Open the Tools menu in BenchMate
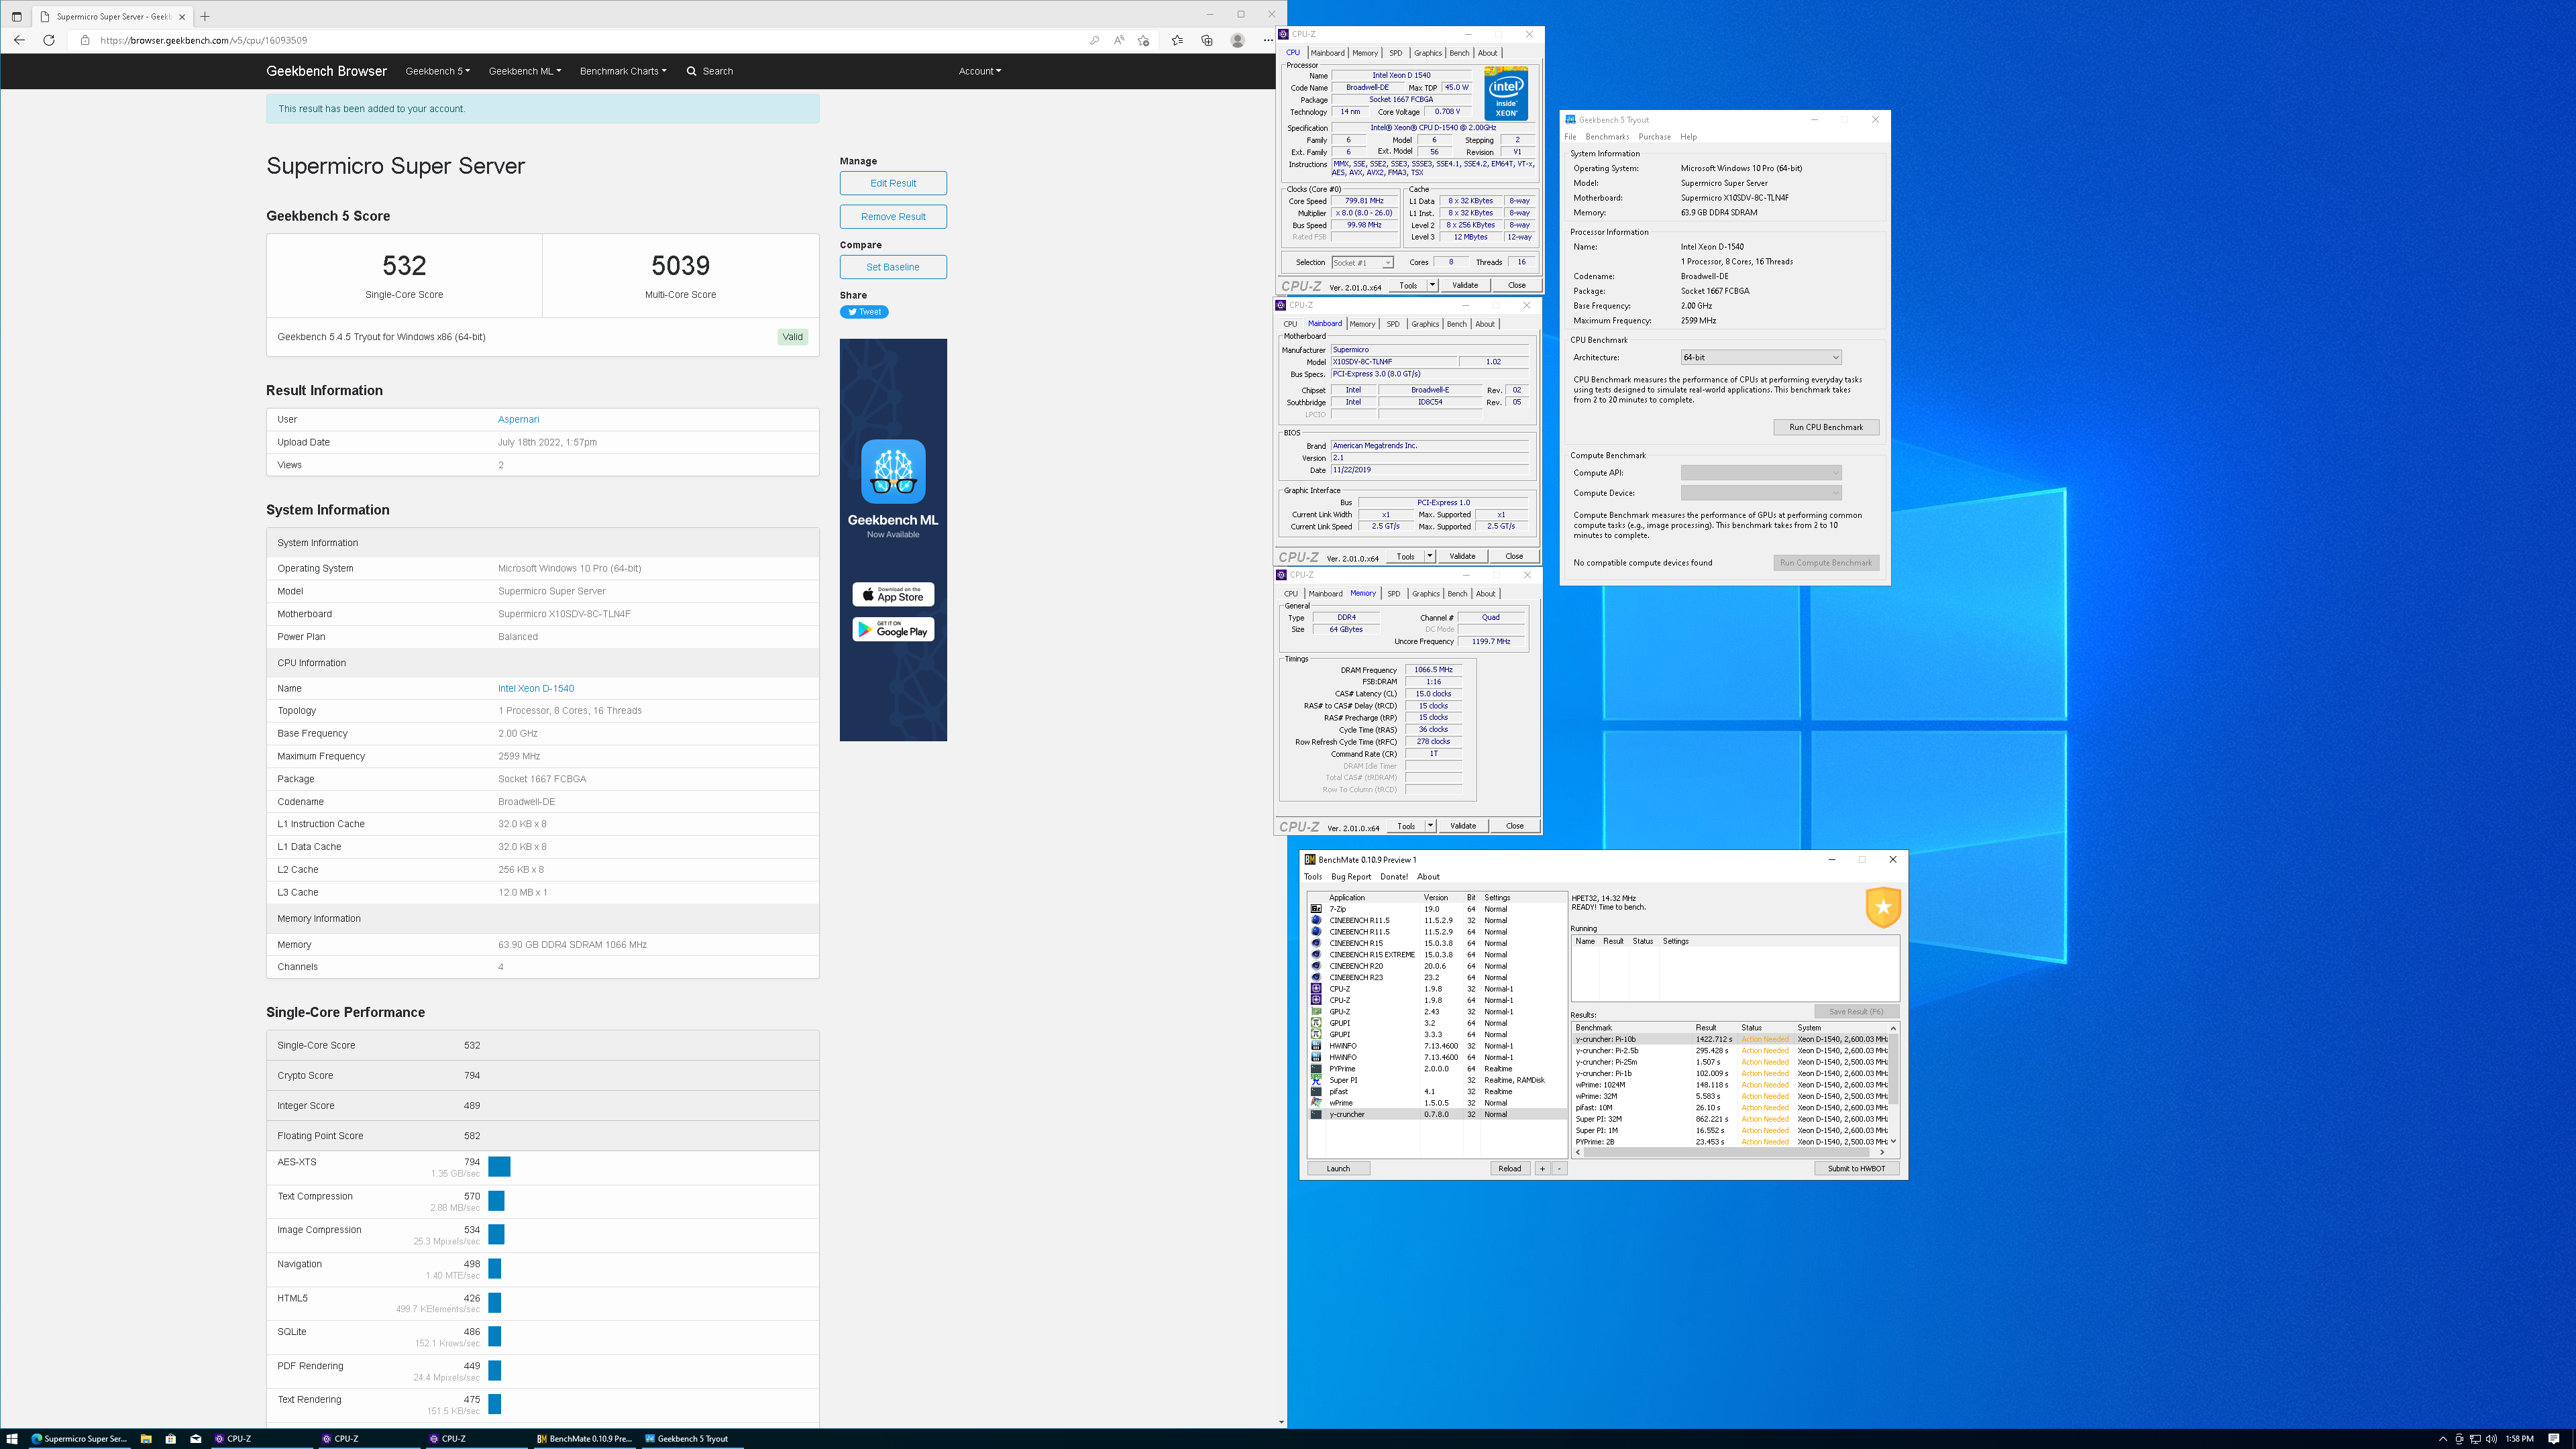2576x1449 pixels. pos(1313,877)
